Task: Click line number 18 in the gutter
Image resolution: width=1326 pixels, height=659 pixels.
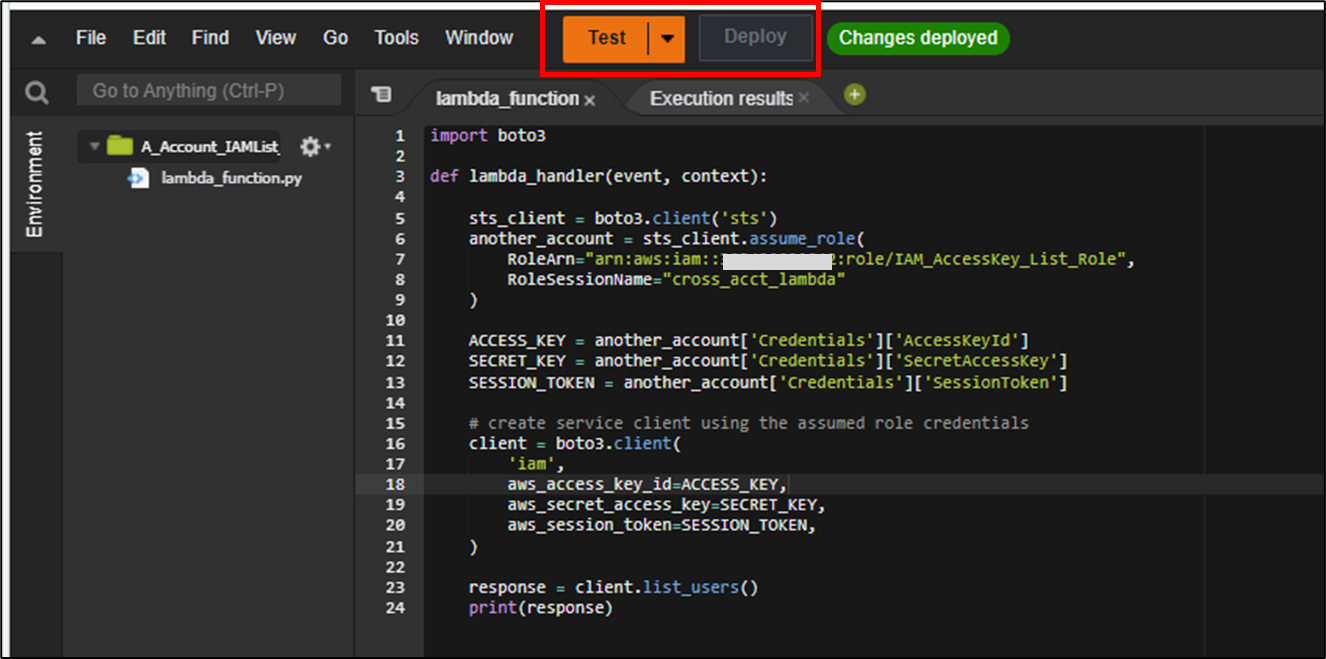Action: [x=395, y=484]
